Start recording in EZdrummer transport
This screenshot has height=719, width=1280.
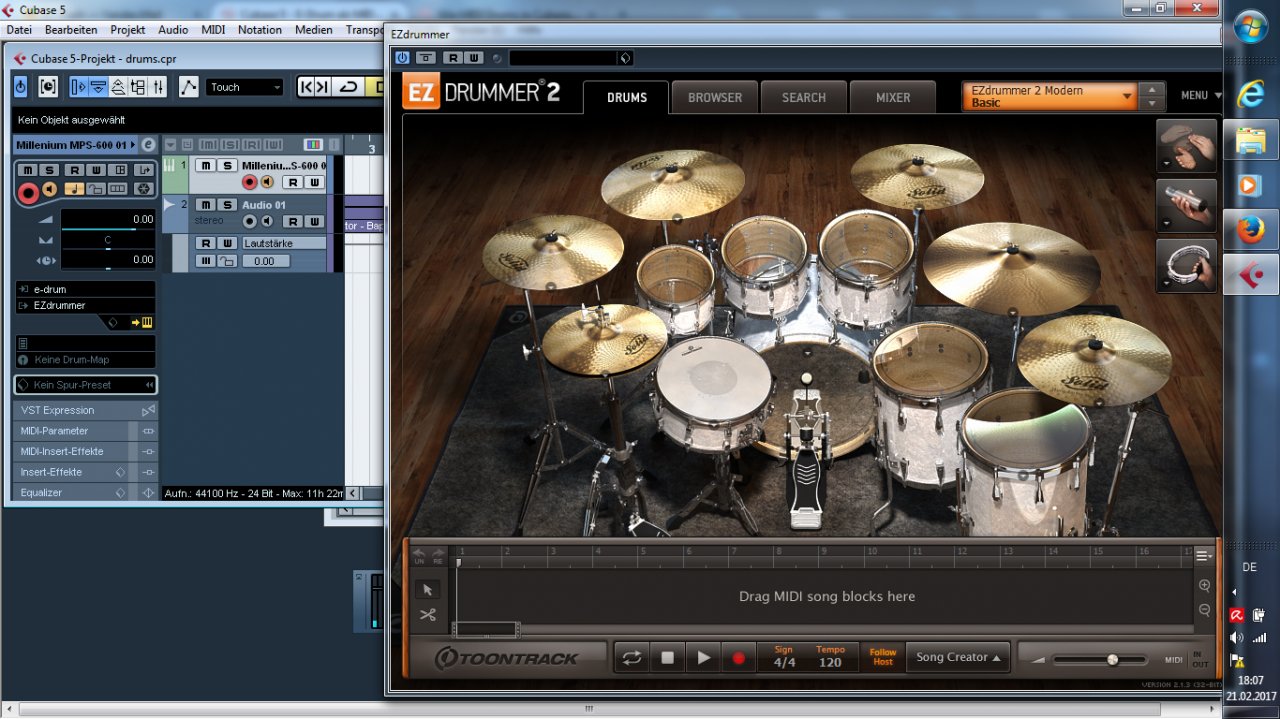pyautogui.click(x=739, y=658)
